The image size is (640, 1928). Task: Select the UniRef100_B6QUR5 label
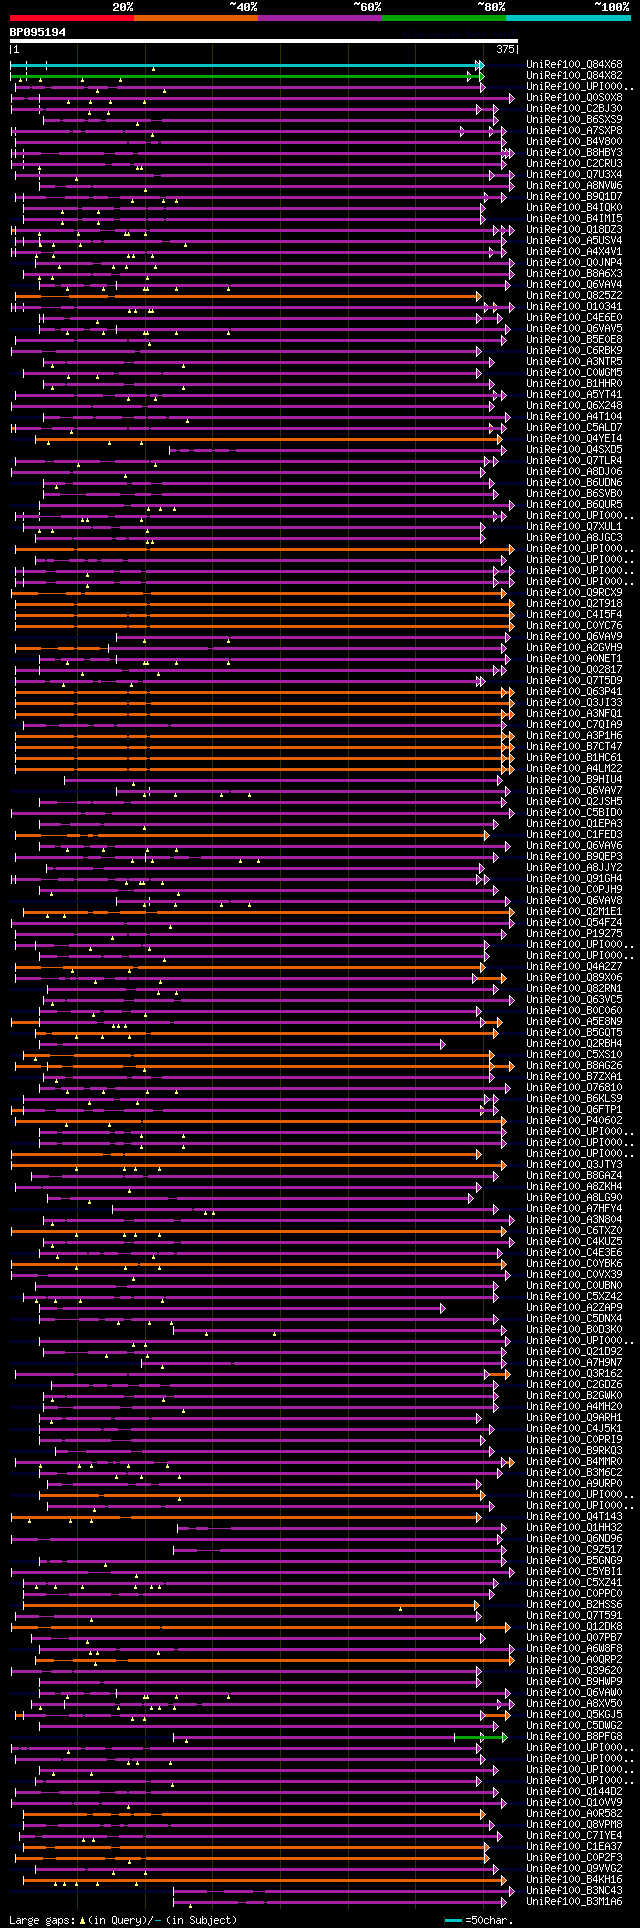pyautogui.click(x=574, y=505)
